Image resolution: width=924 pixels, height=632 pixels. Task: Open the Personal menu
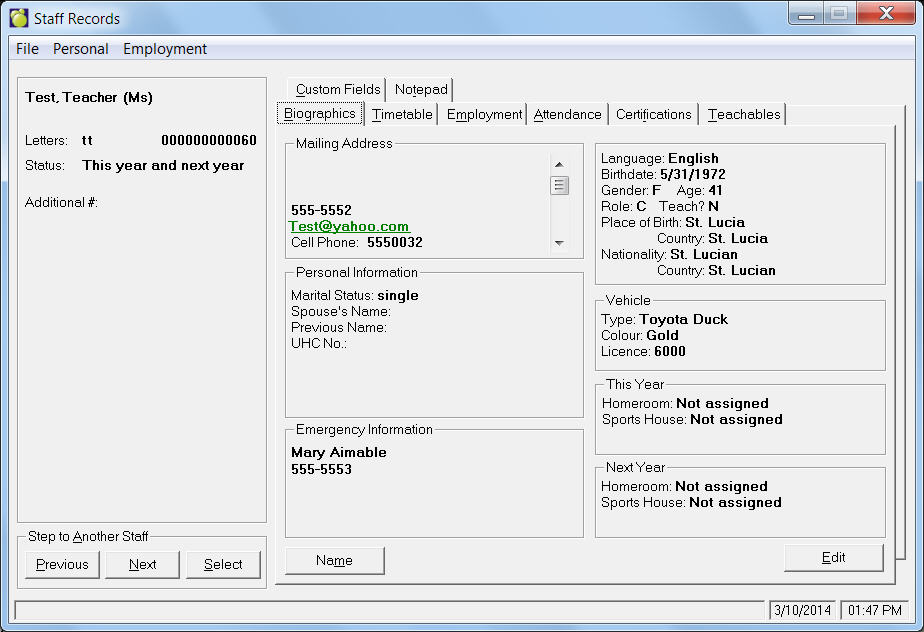(x=81, y=49)
